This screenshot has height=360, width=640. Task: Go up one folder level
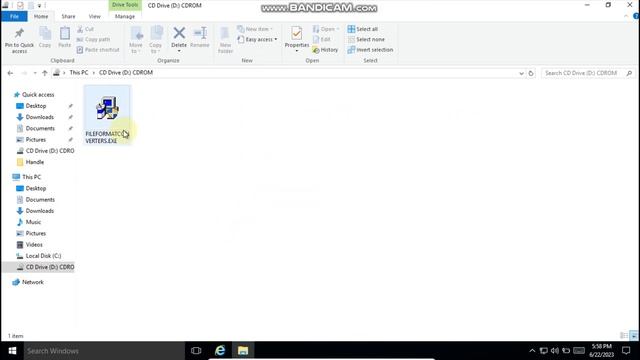[44, 73]
